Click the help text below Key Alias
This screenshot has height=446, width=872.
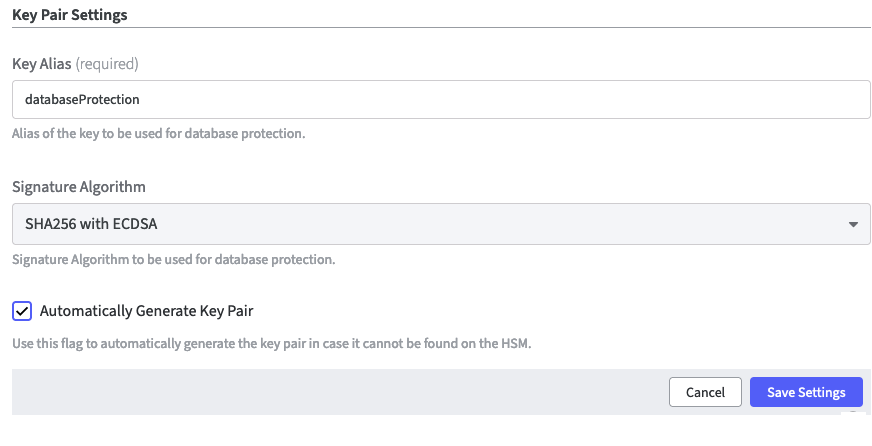click(158, 133)
